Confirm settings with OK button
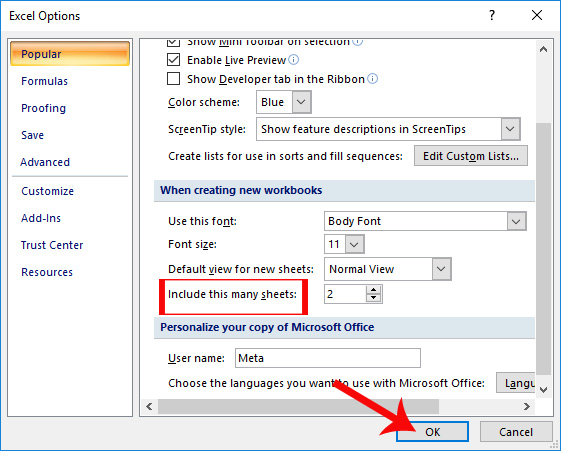Image resolution: width=561 pixels, height=451 pixels. pos(432,432)
